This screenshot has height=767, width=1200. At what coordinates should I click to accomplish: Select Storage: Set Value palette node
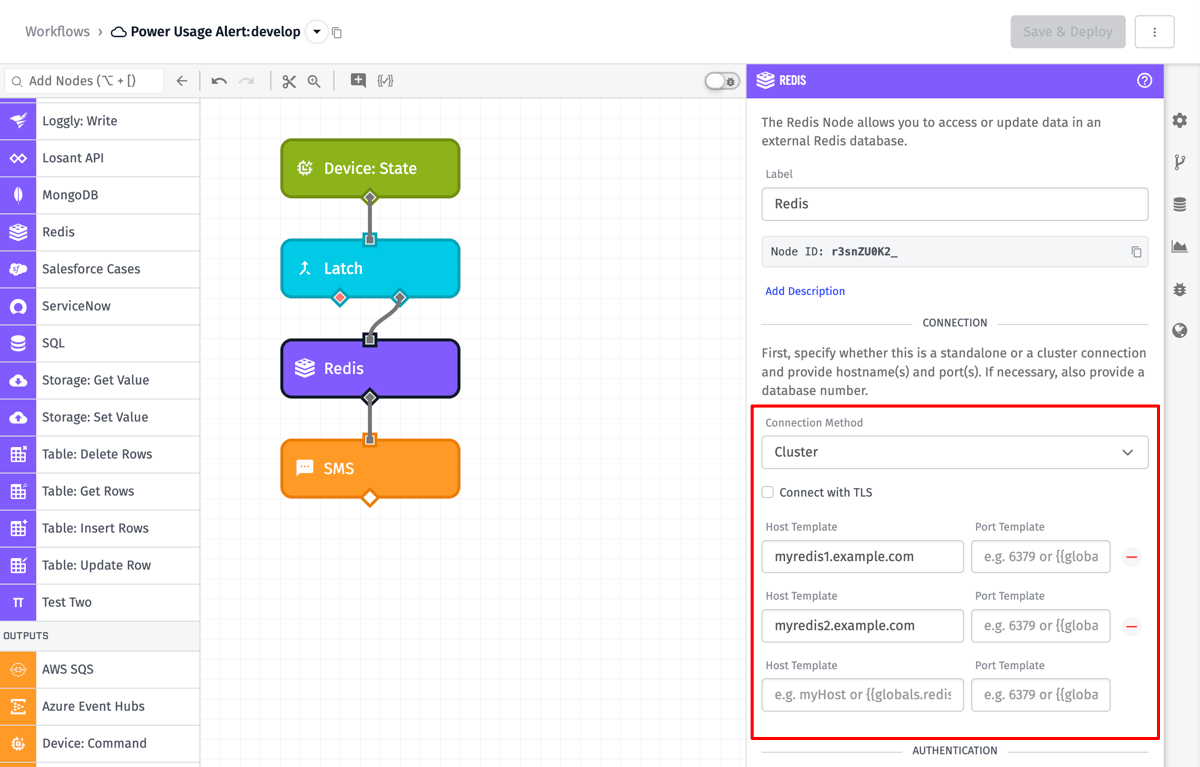(100, 417)
